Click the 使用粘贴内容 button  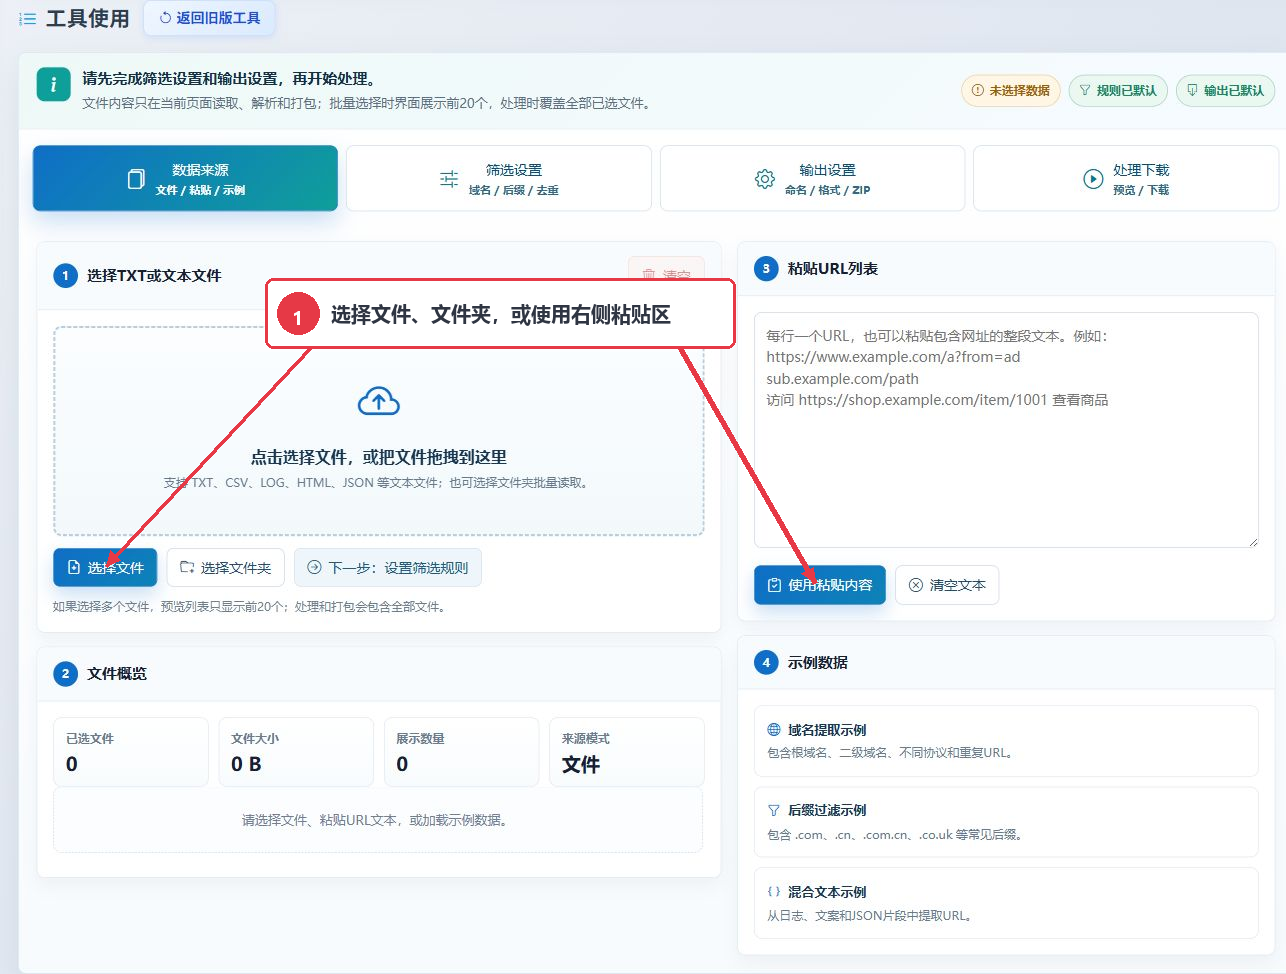coord(820,585)
